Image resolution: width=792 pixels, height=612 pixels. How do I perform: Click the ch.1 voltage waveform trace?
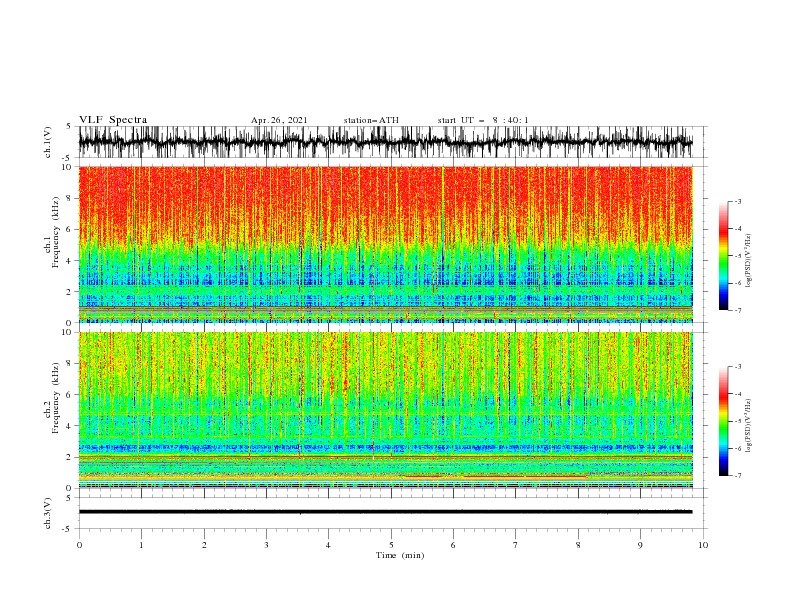click(x=385, y=142)
